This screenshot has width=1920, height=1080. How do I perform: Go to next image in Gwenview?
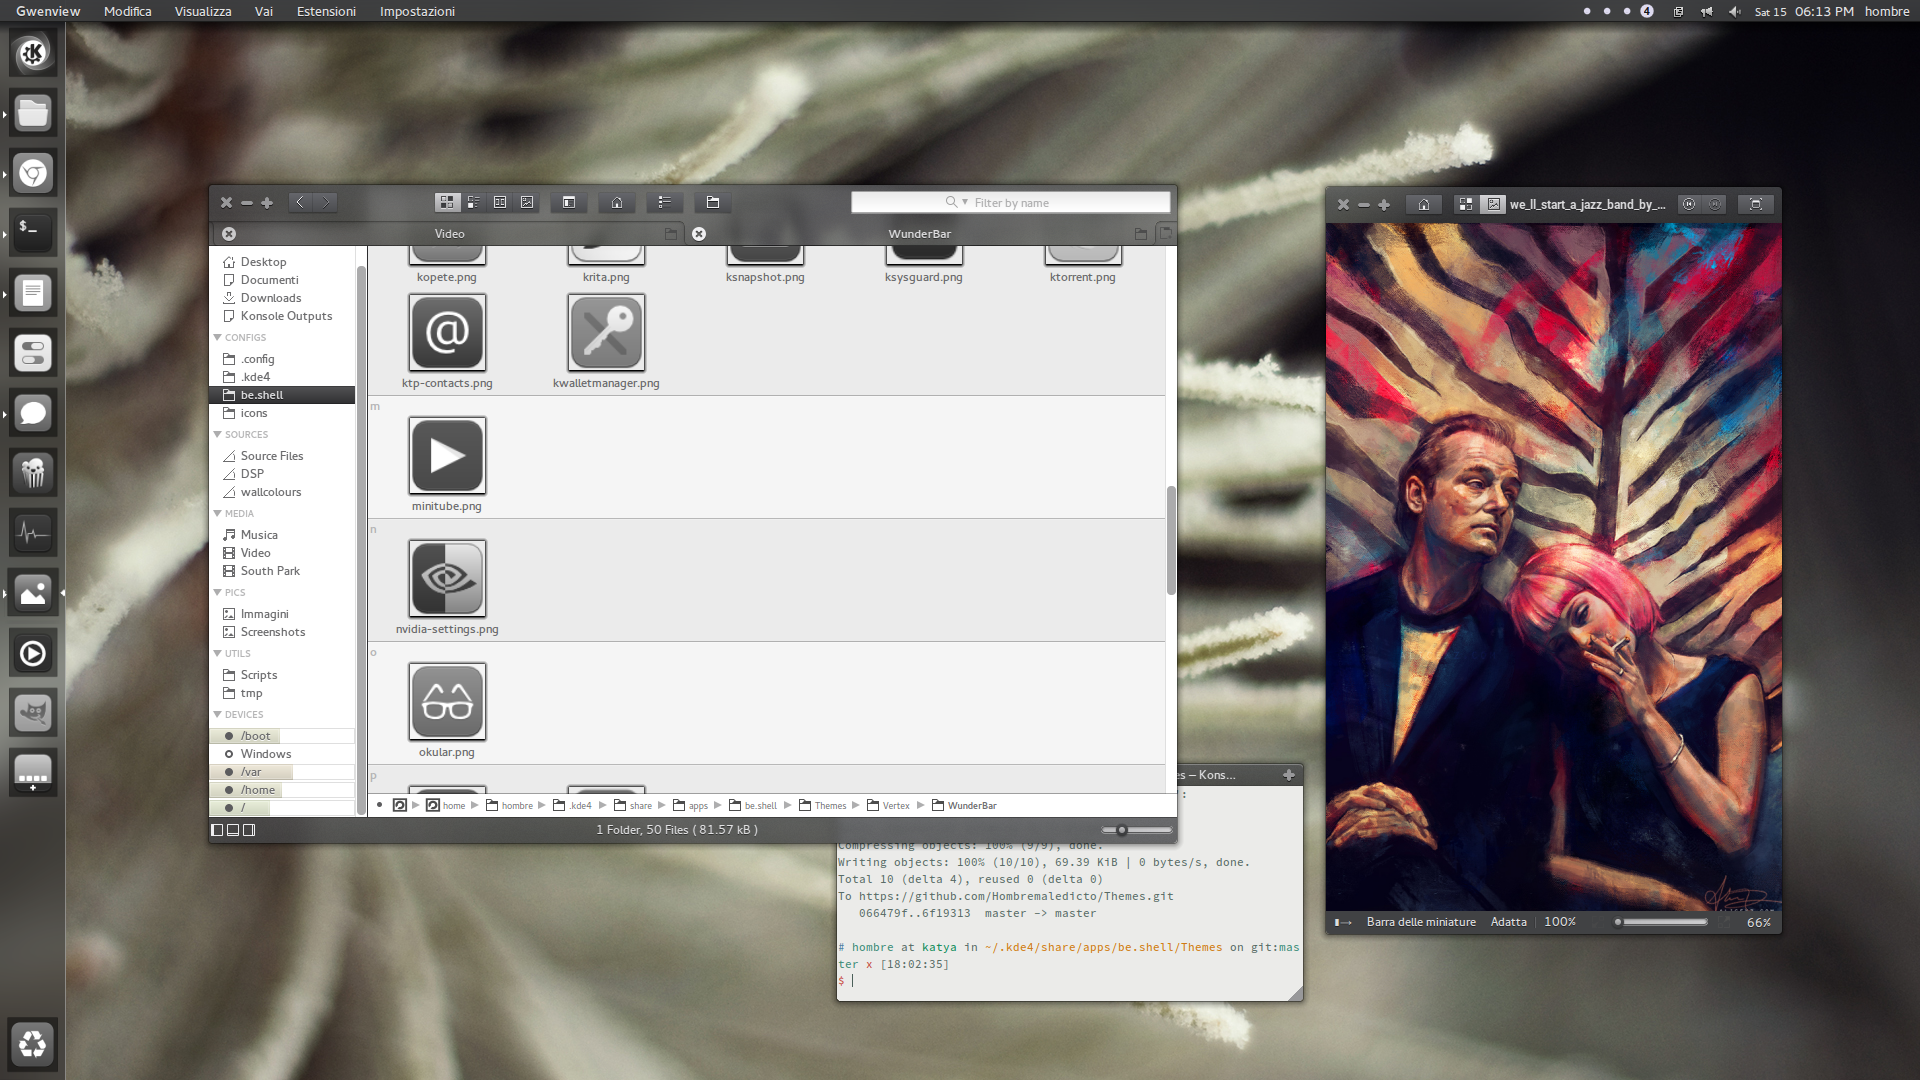[1715, 204]
